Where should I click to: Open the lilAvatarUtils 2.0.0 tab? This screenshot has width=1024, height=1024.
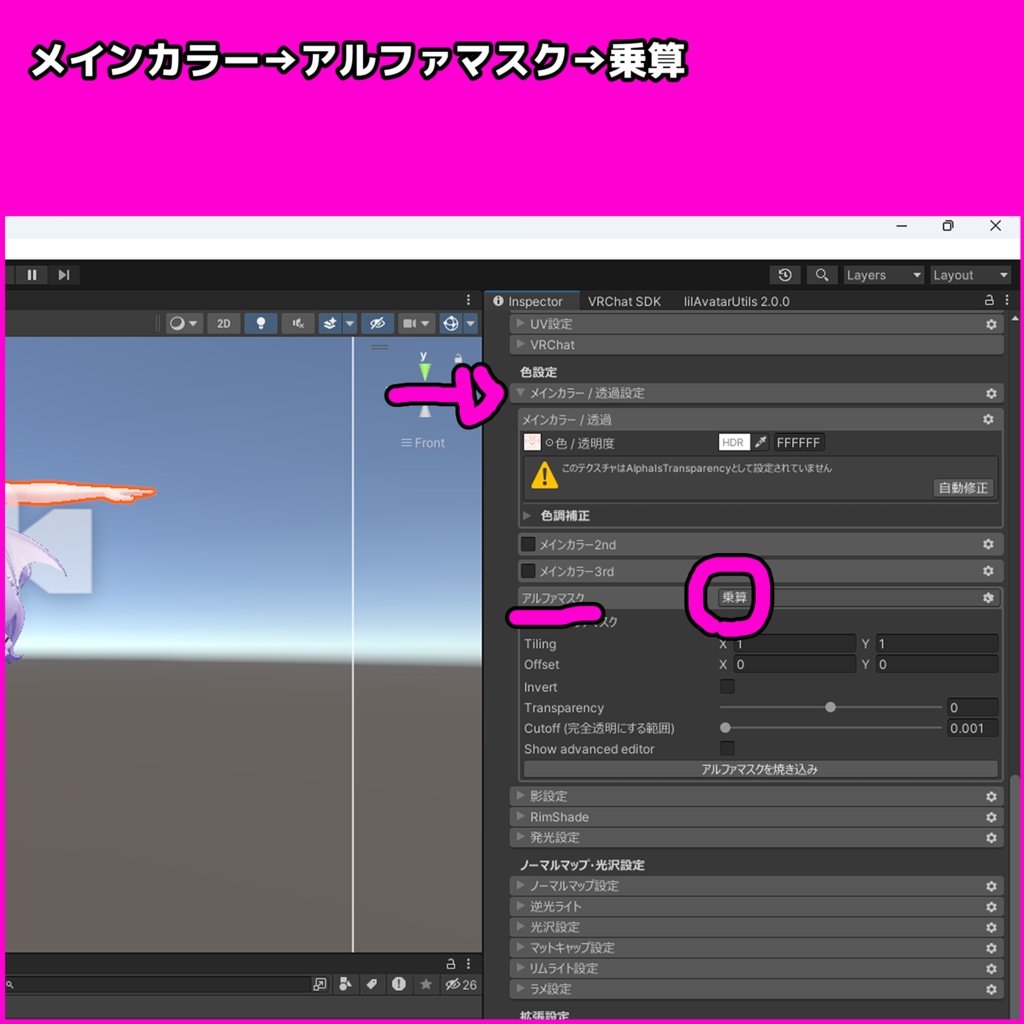coord(736,301)
